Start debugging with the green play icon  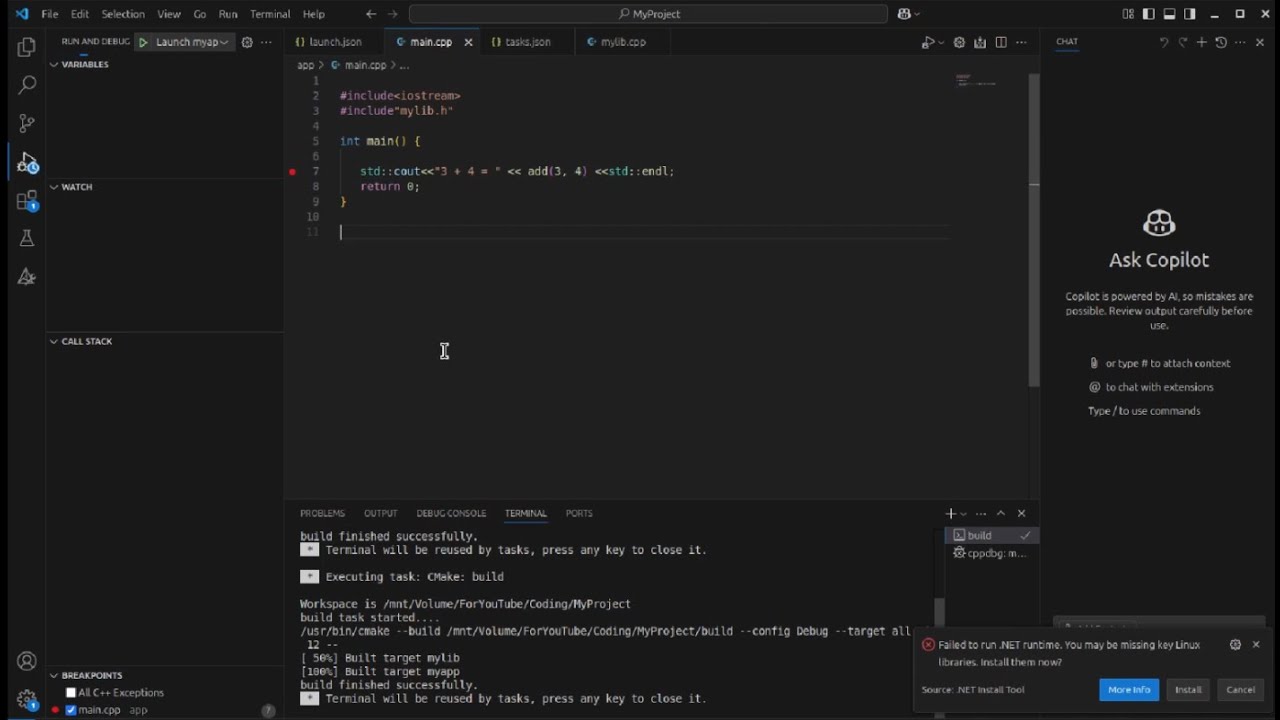coord(143,42)
